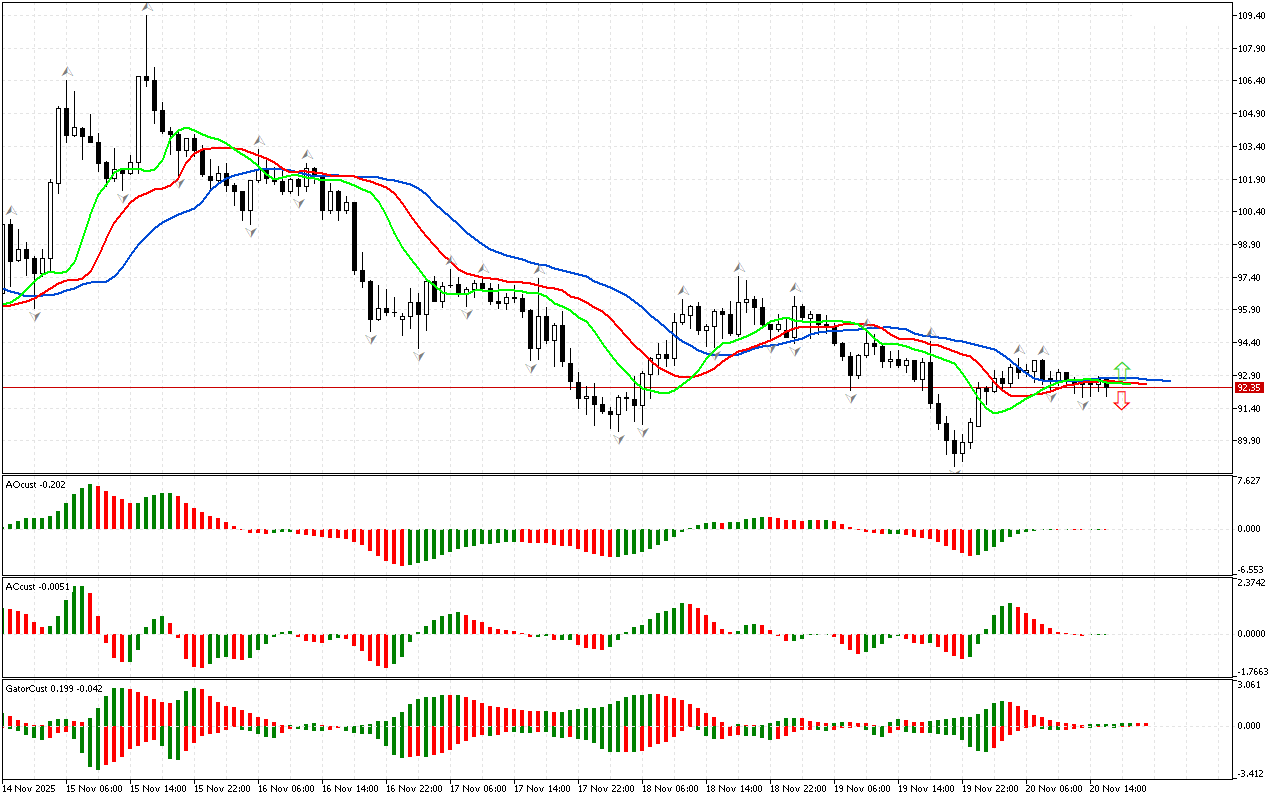Click the up fractal at the chart's far left

[x=12, y=211]
